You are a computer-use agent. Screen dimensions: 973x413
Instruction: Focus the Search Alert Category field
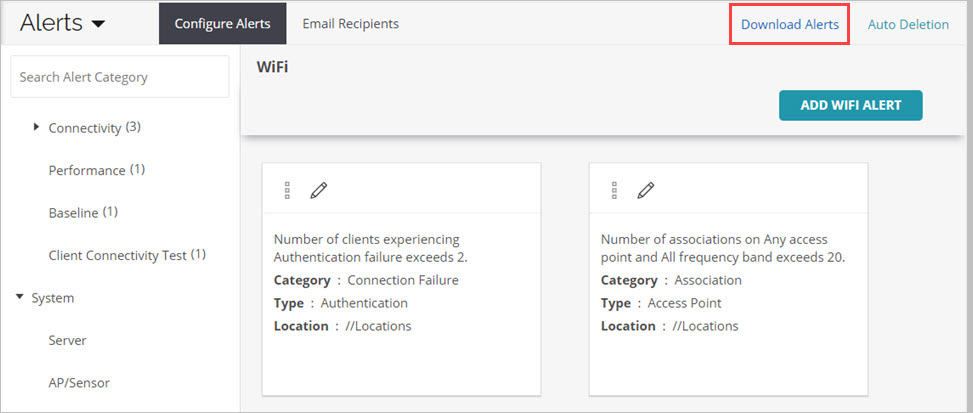tap(119, 77)
